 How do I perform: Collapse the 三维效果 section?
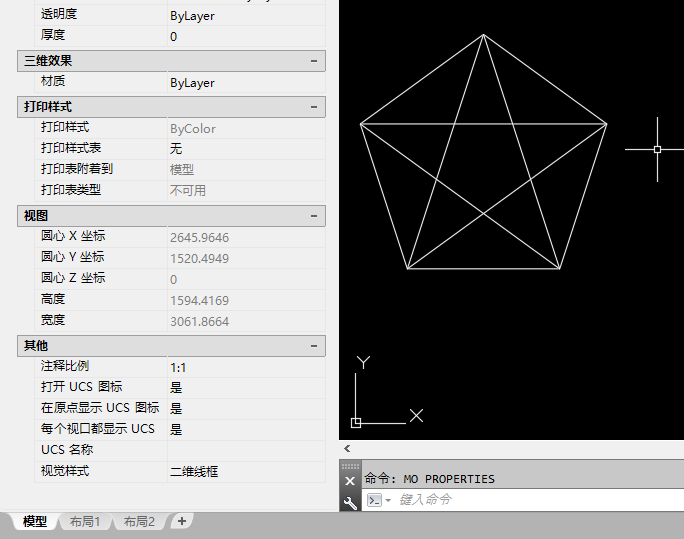pos(314,61)
